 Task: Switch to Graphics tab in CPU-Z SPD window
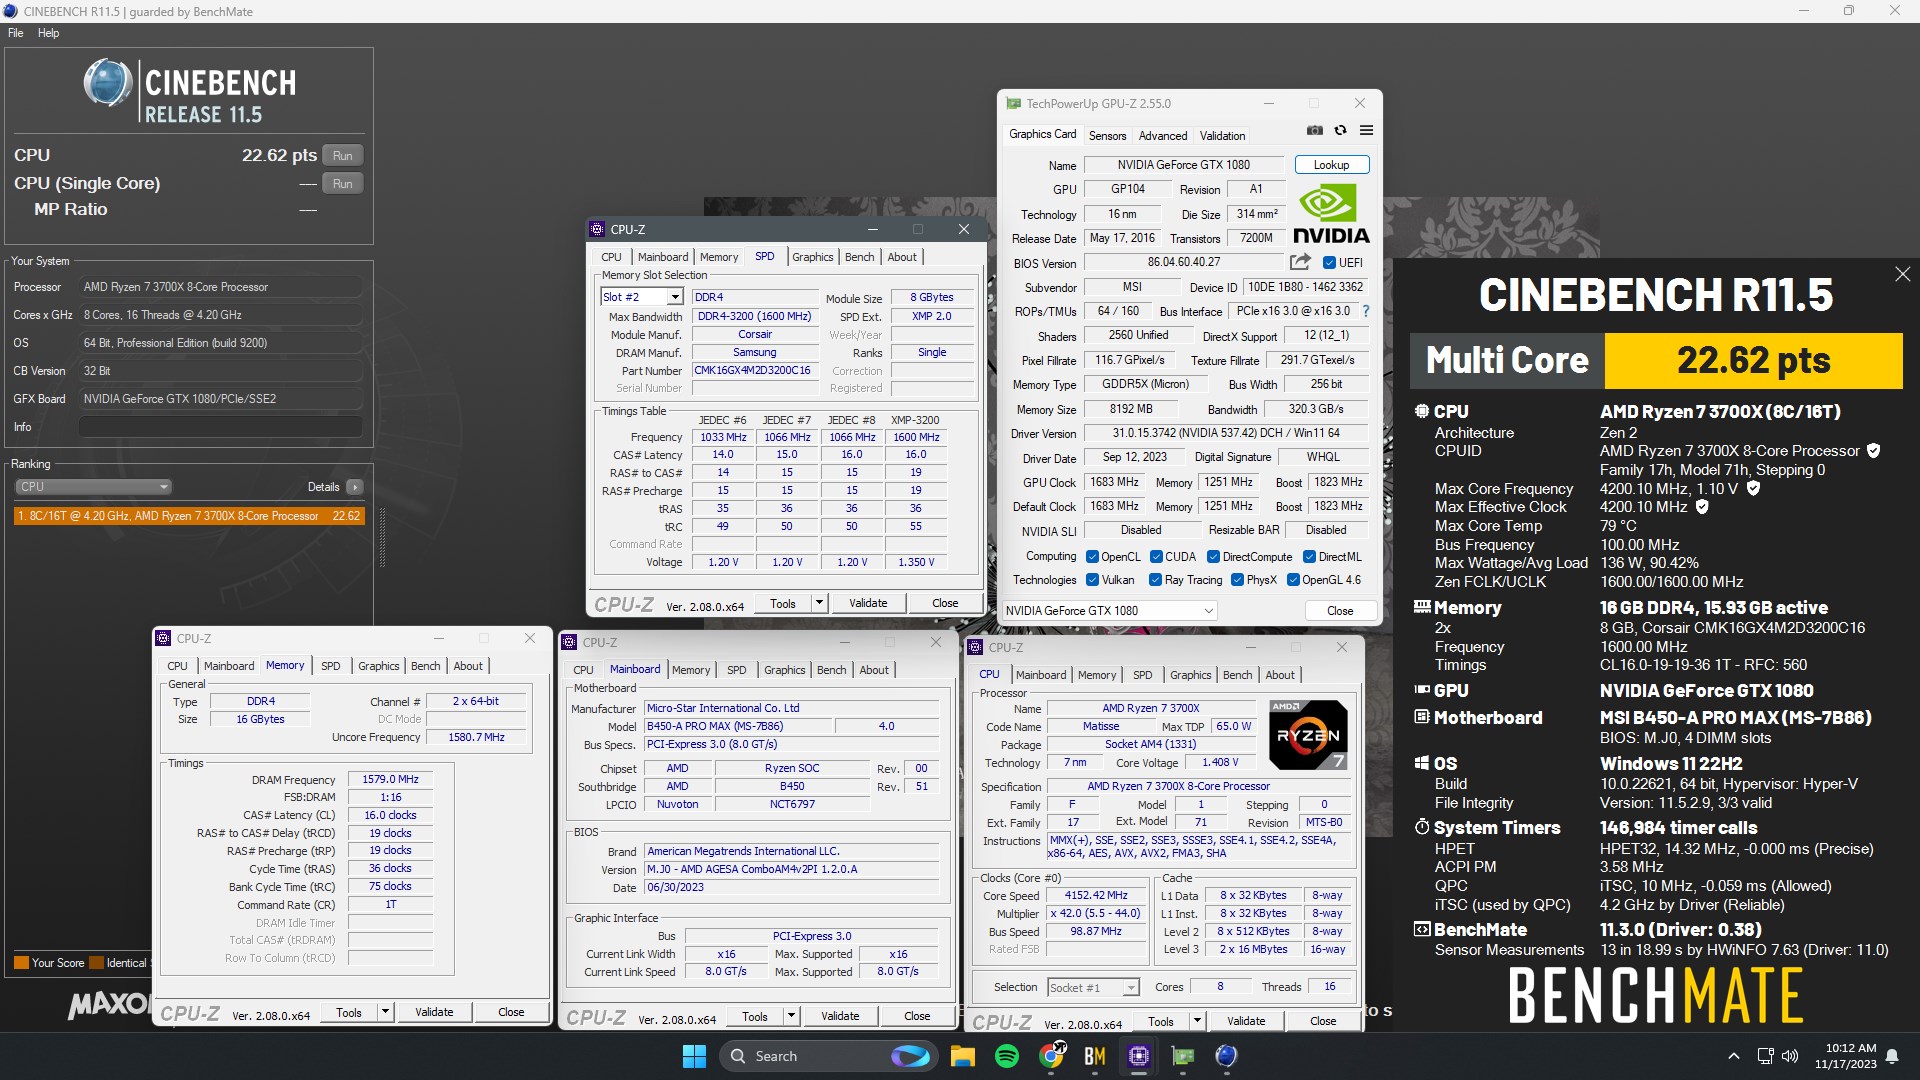point(812,257)
